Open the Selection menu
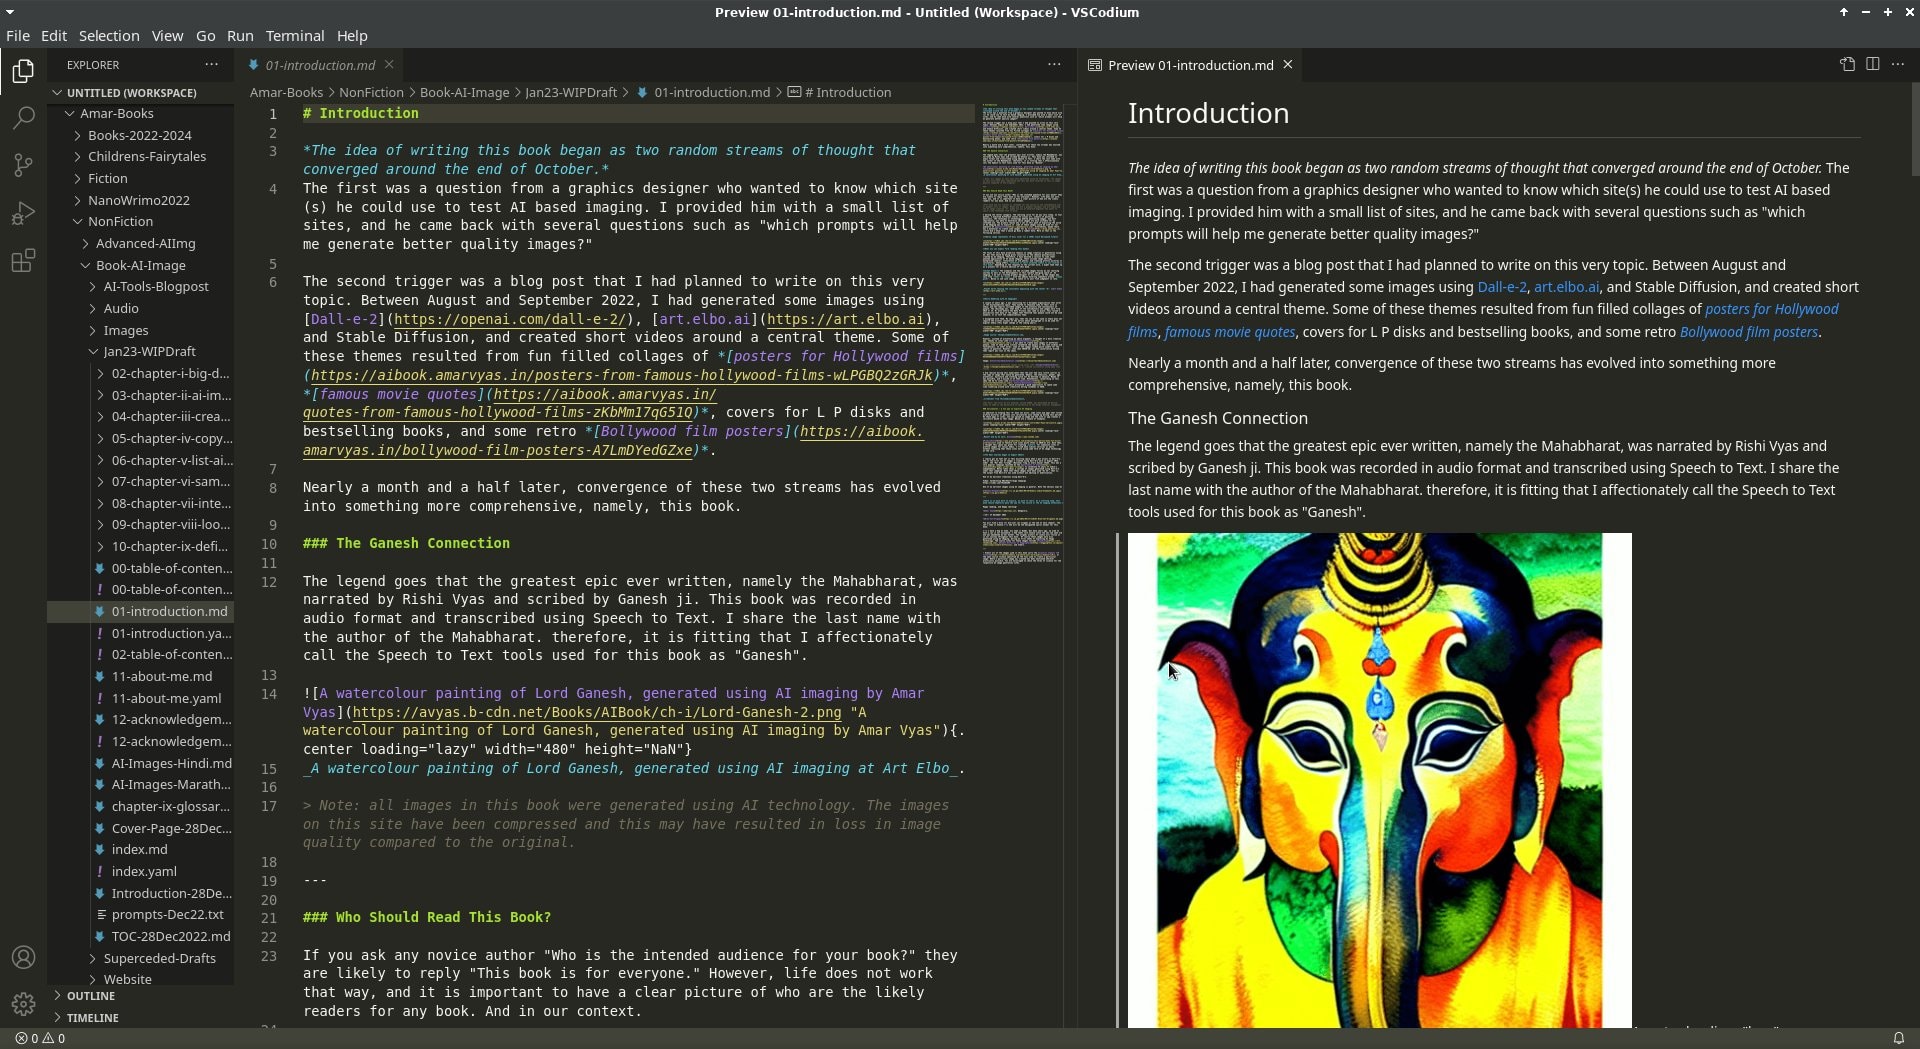Image resolution: width=1920 pixels, height=1049 pixels. point(109,36)
